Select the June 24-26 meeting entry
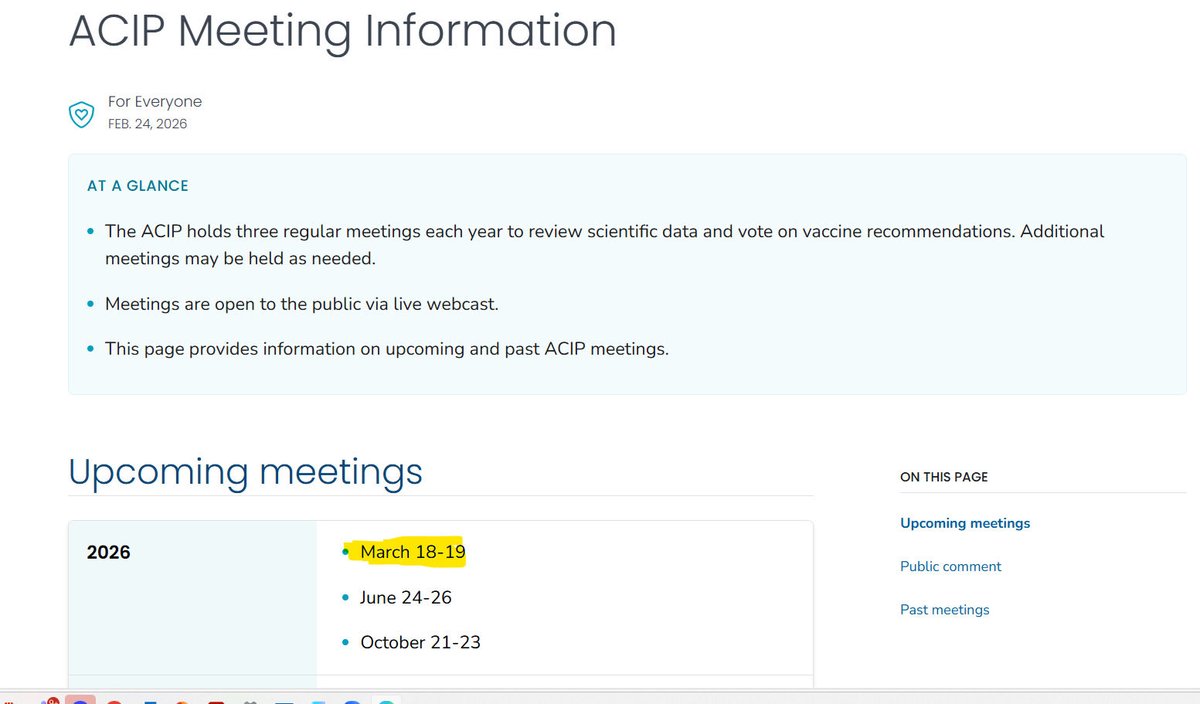Viewport: 1200px width, 704px height. (x=406, y=597)
